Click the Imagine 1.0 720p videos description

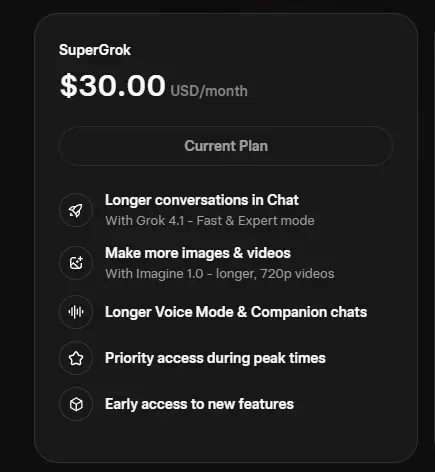tap(220, 274)
